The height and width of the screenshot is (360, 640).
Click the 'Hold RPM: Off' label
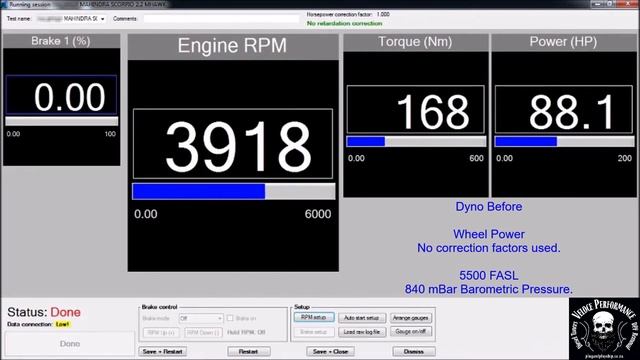246,332
